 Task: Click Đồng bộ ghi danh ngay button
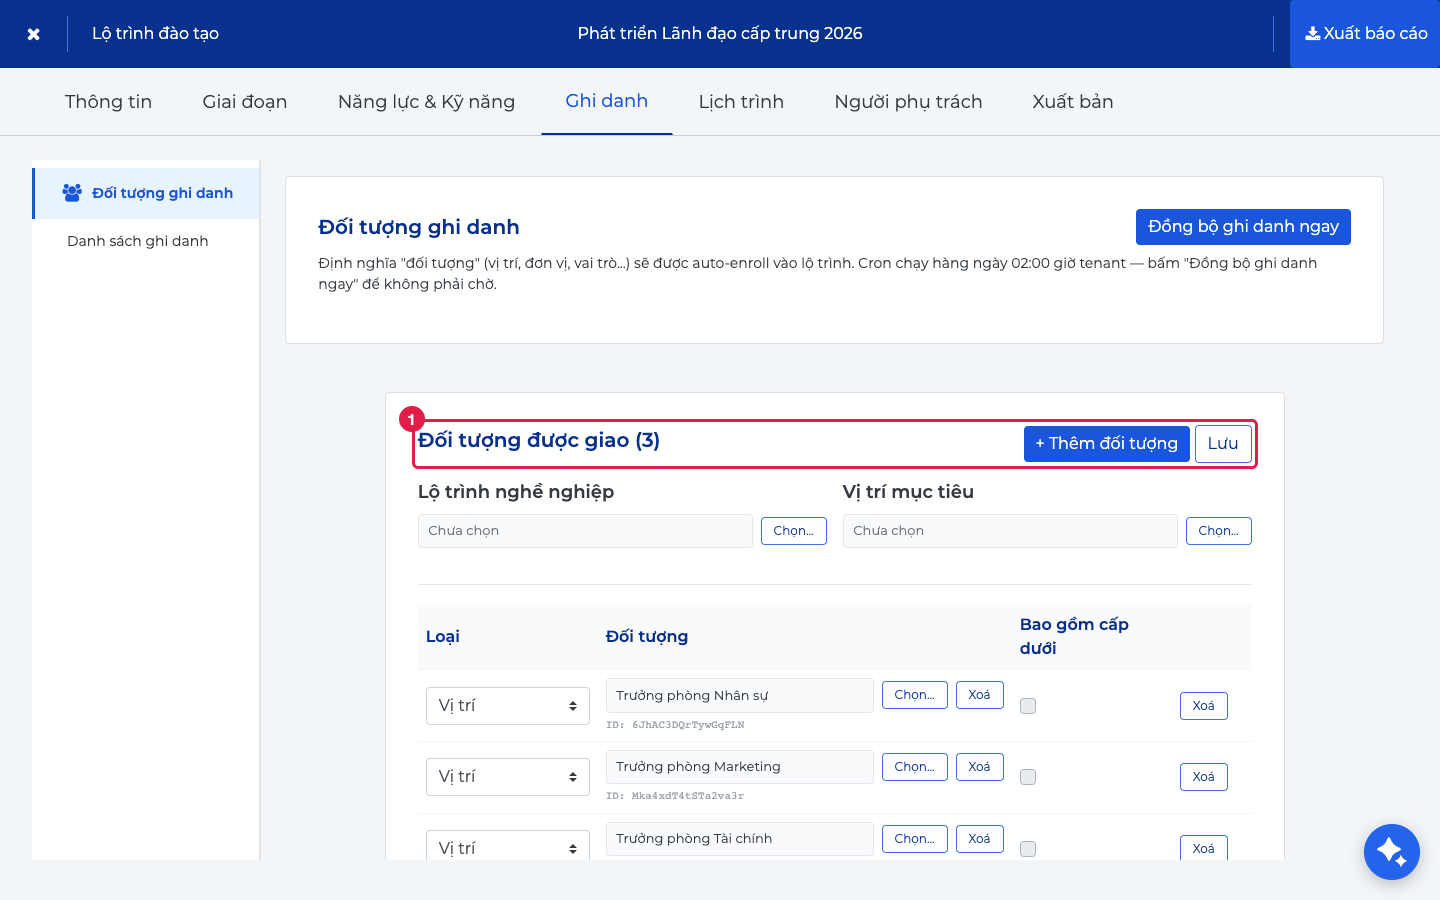coord(1243,227)
